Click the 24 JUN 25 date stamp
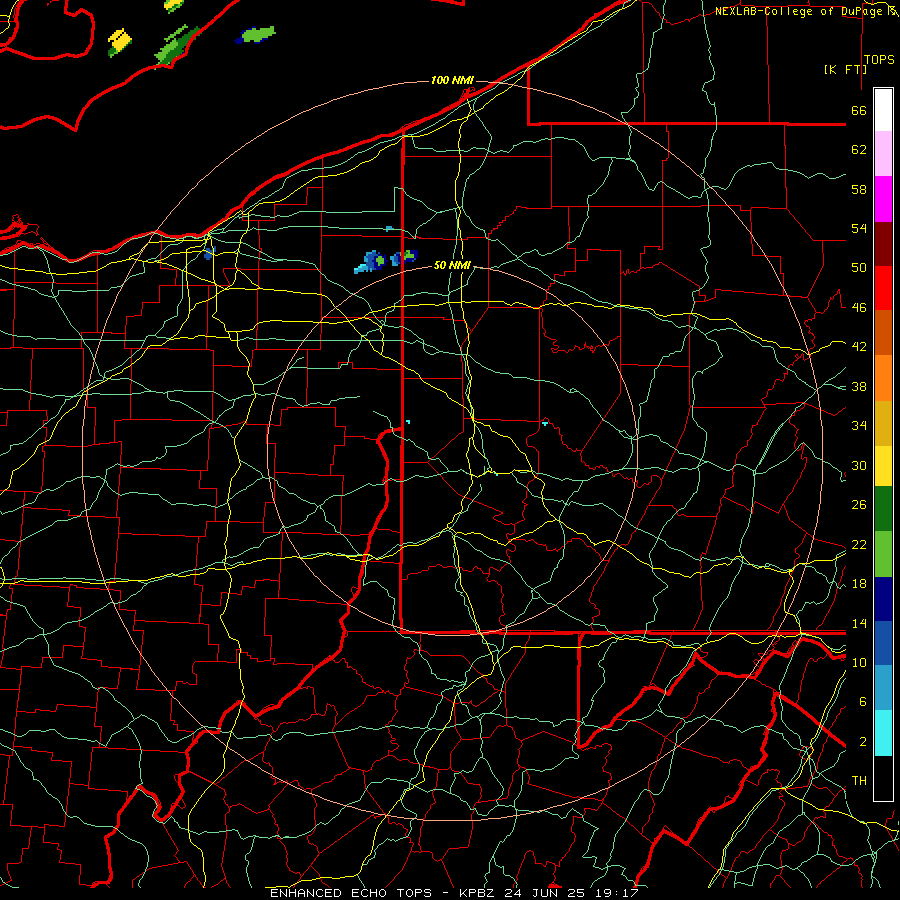Viewport: 900px width, 900px height. point(547,893)
